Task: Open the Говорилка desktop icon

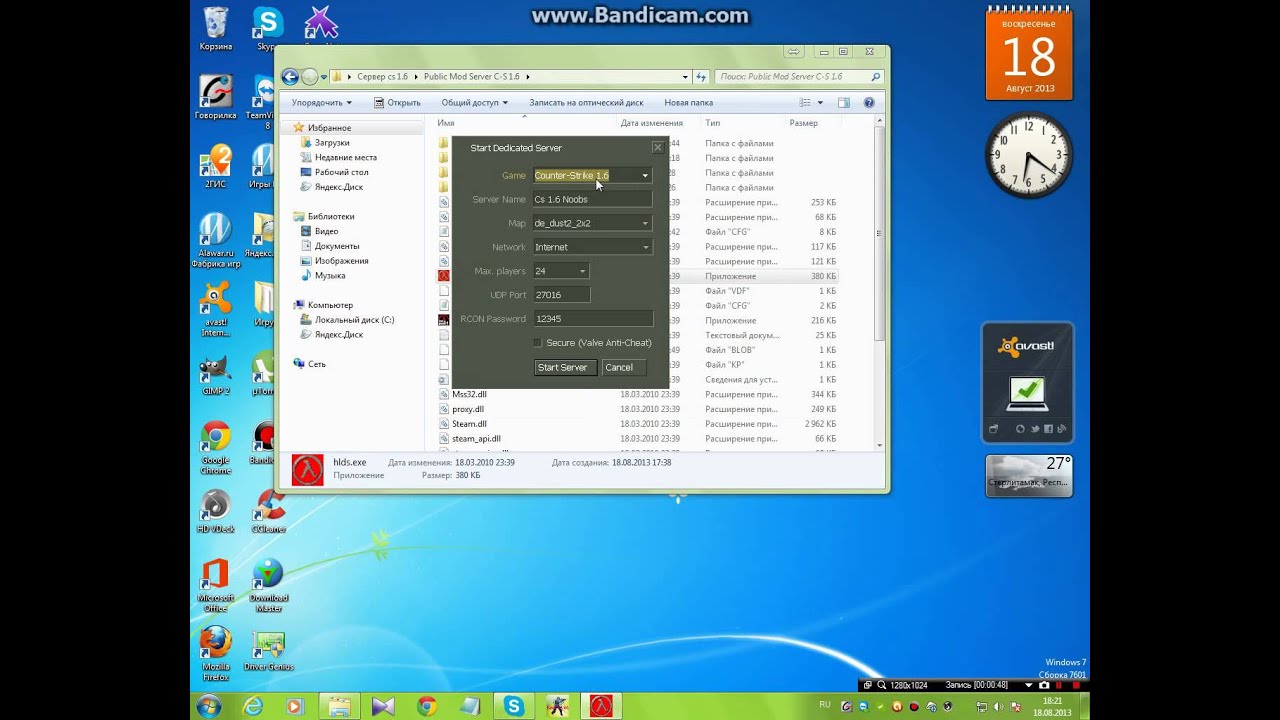Action: point(215,98)
